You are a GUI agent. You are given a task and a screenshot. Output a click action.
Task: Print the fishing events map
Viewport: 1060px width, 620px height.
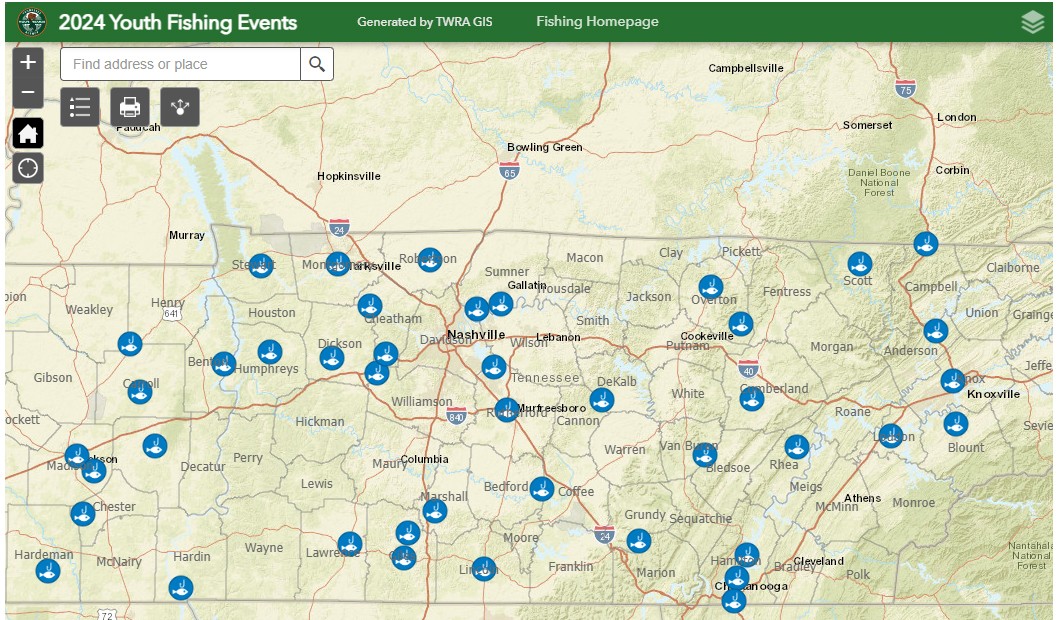click(x=130, y=107)
